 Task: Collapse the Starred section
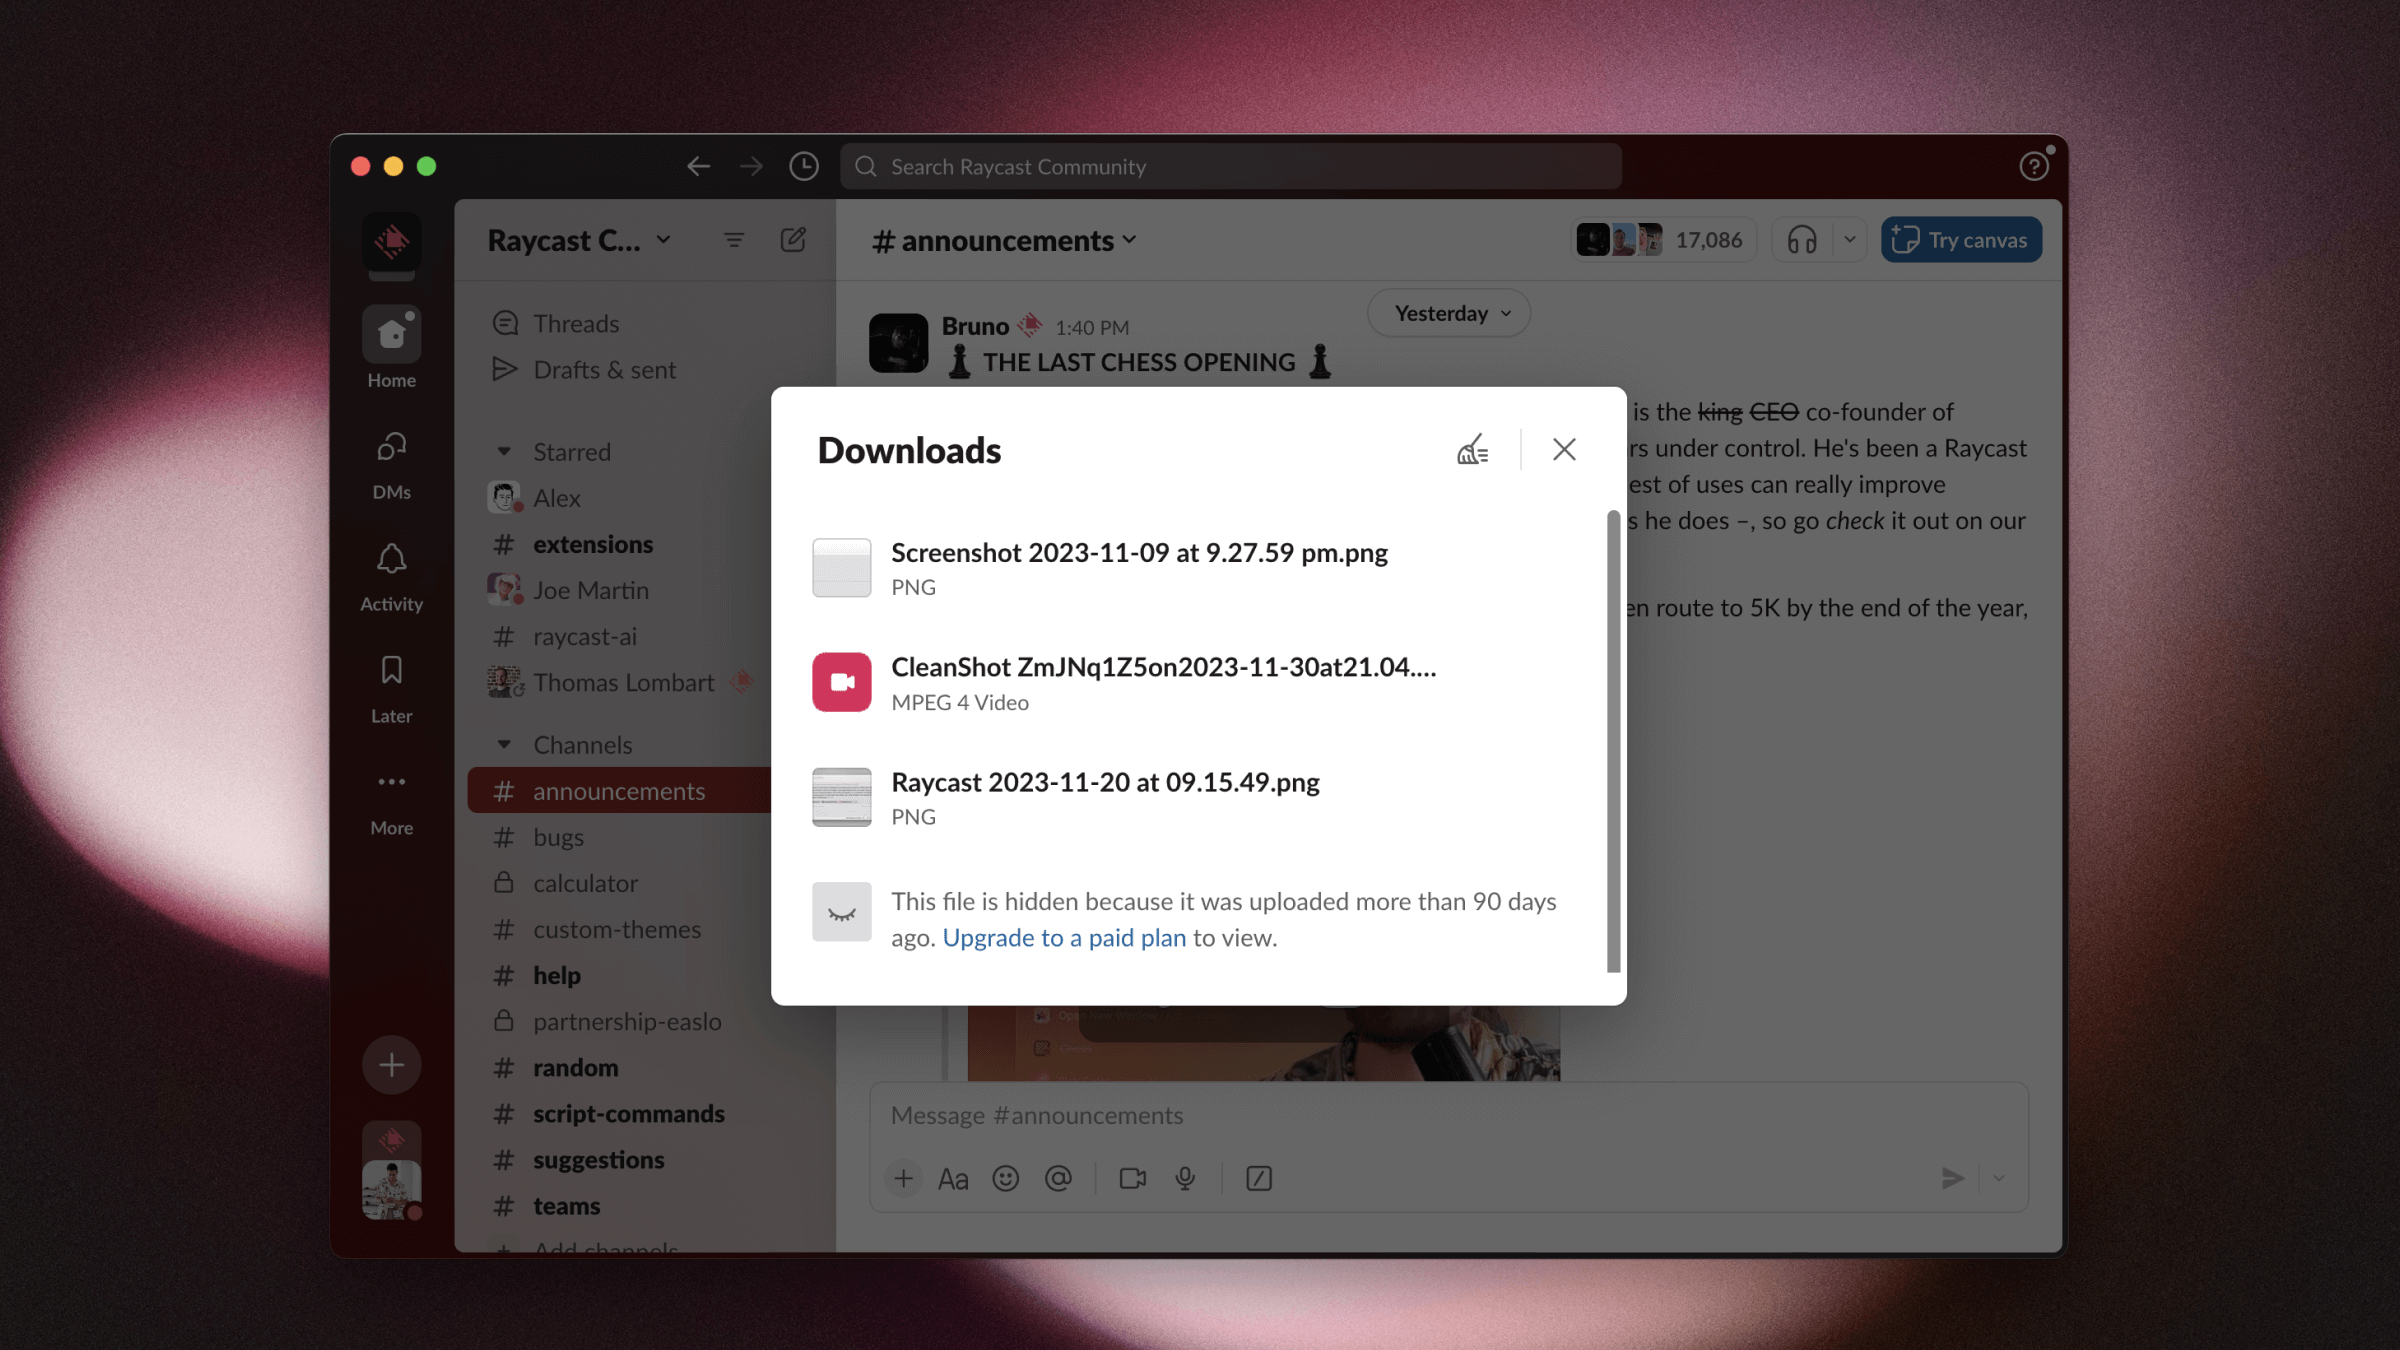tap(504, 452)
